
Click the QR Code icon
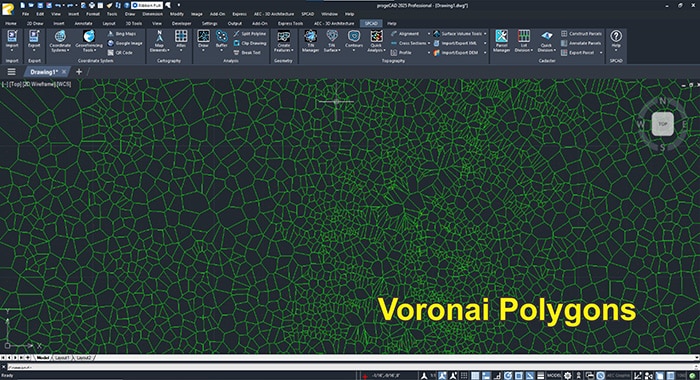click(120, 53)
